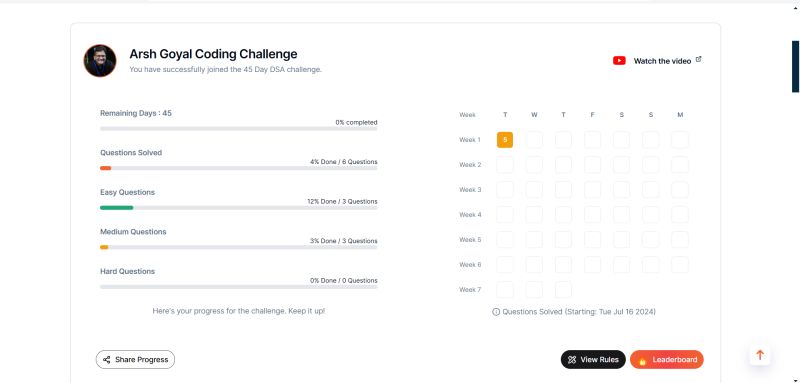Click the info icon next to Questions Solved

[496, 312]
